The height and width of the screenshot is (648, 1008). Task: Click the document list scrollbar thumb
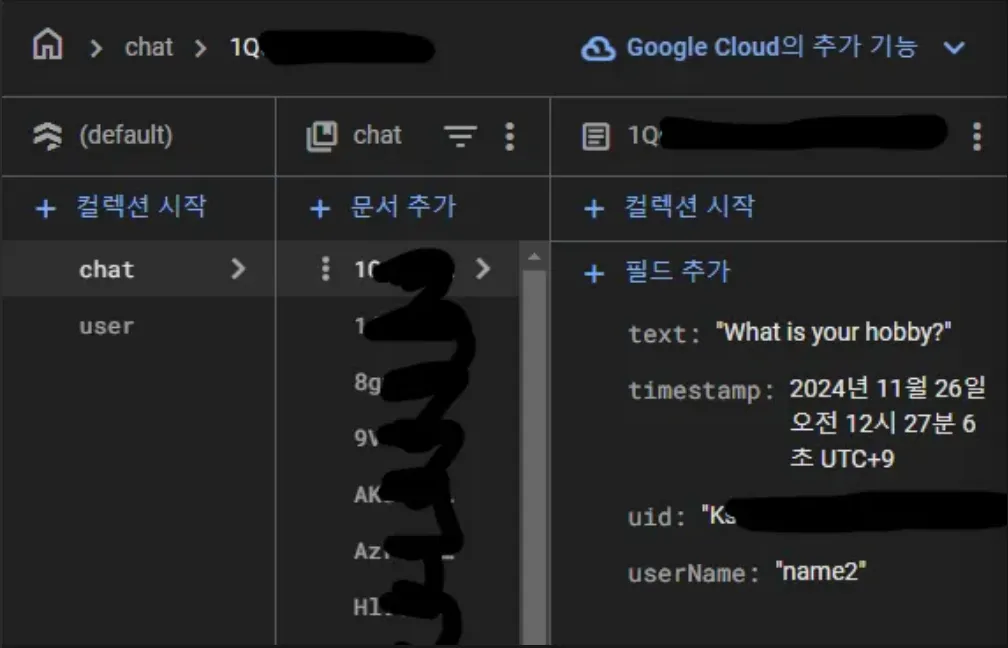tap(534, 458)
